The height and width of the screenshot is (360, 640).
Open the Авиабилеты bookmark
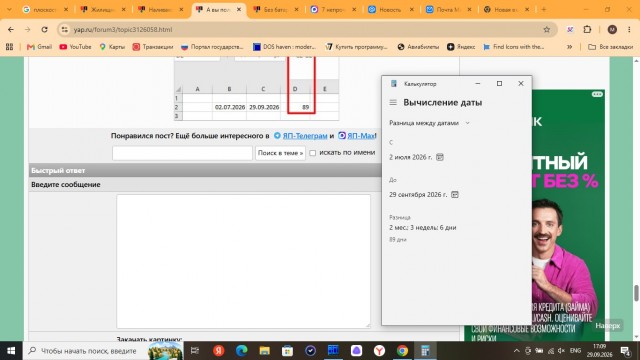tap(418, 47)
